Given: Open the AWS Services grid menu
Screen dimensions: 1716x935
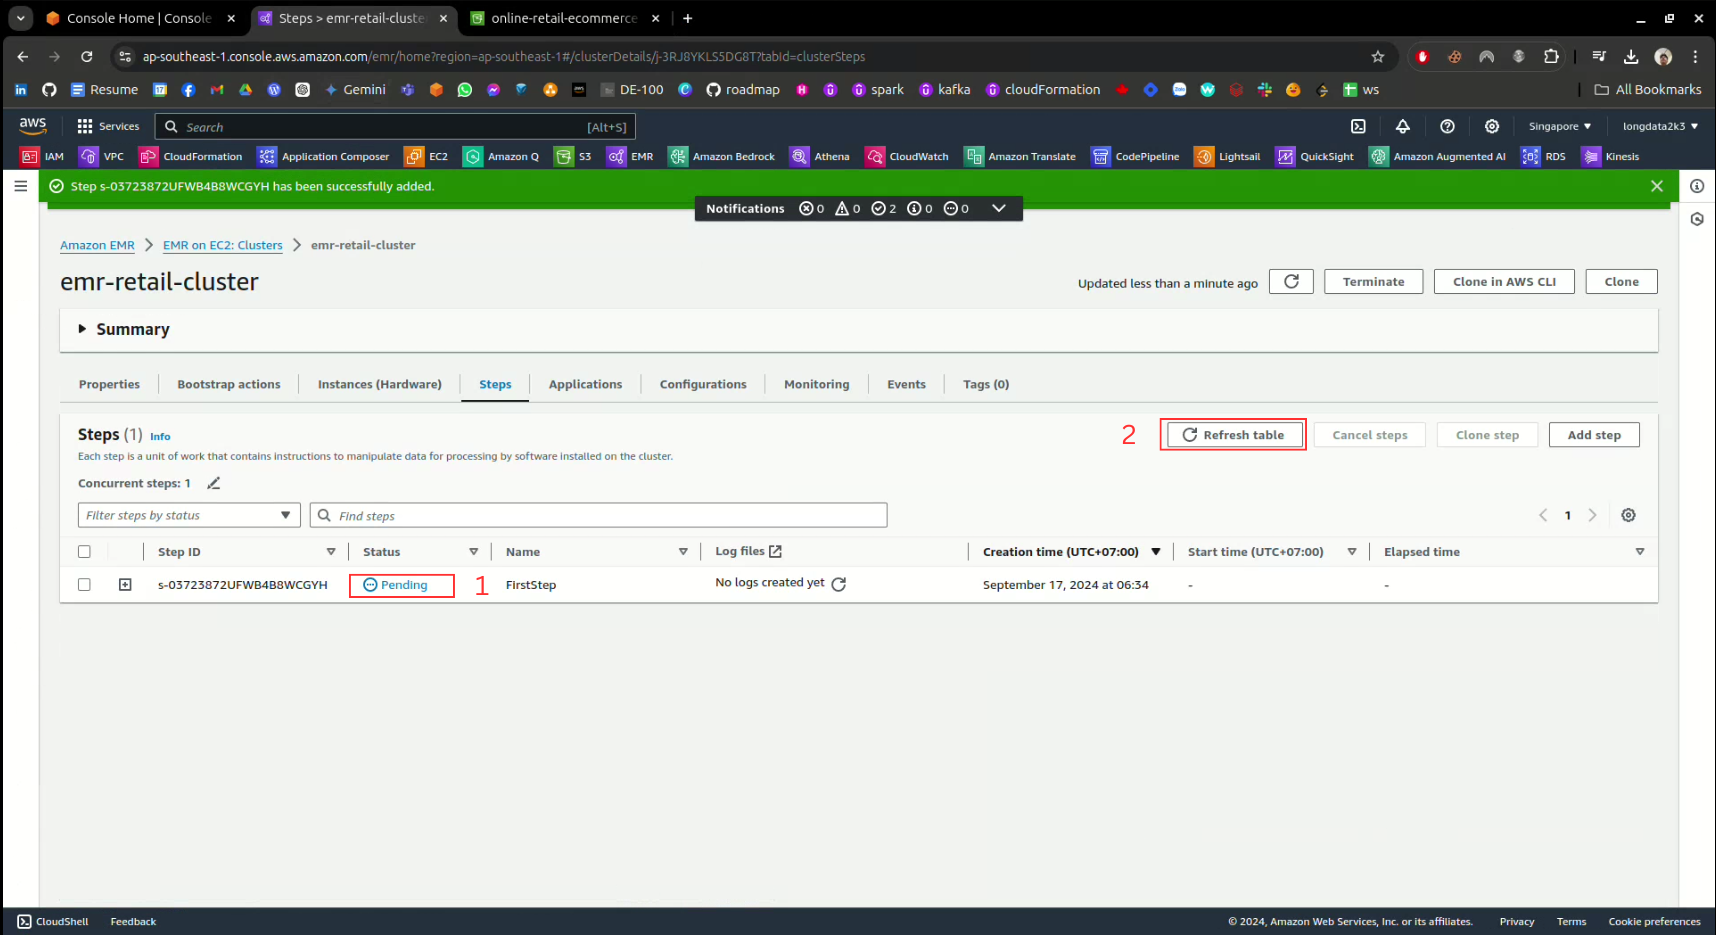Looking at the screenshot, I should [x=85, y=126].
